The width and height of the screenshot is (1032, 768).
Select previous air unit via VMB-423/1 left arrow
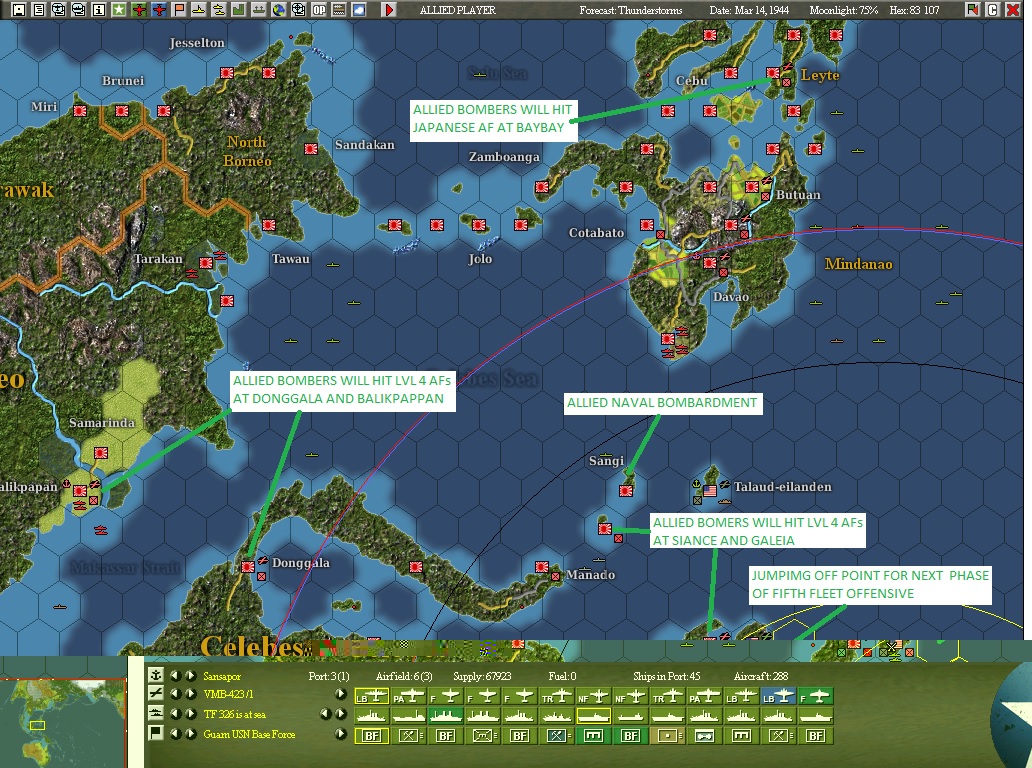click(175, 694)
